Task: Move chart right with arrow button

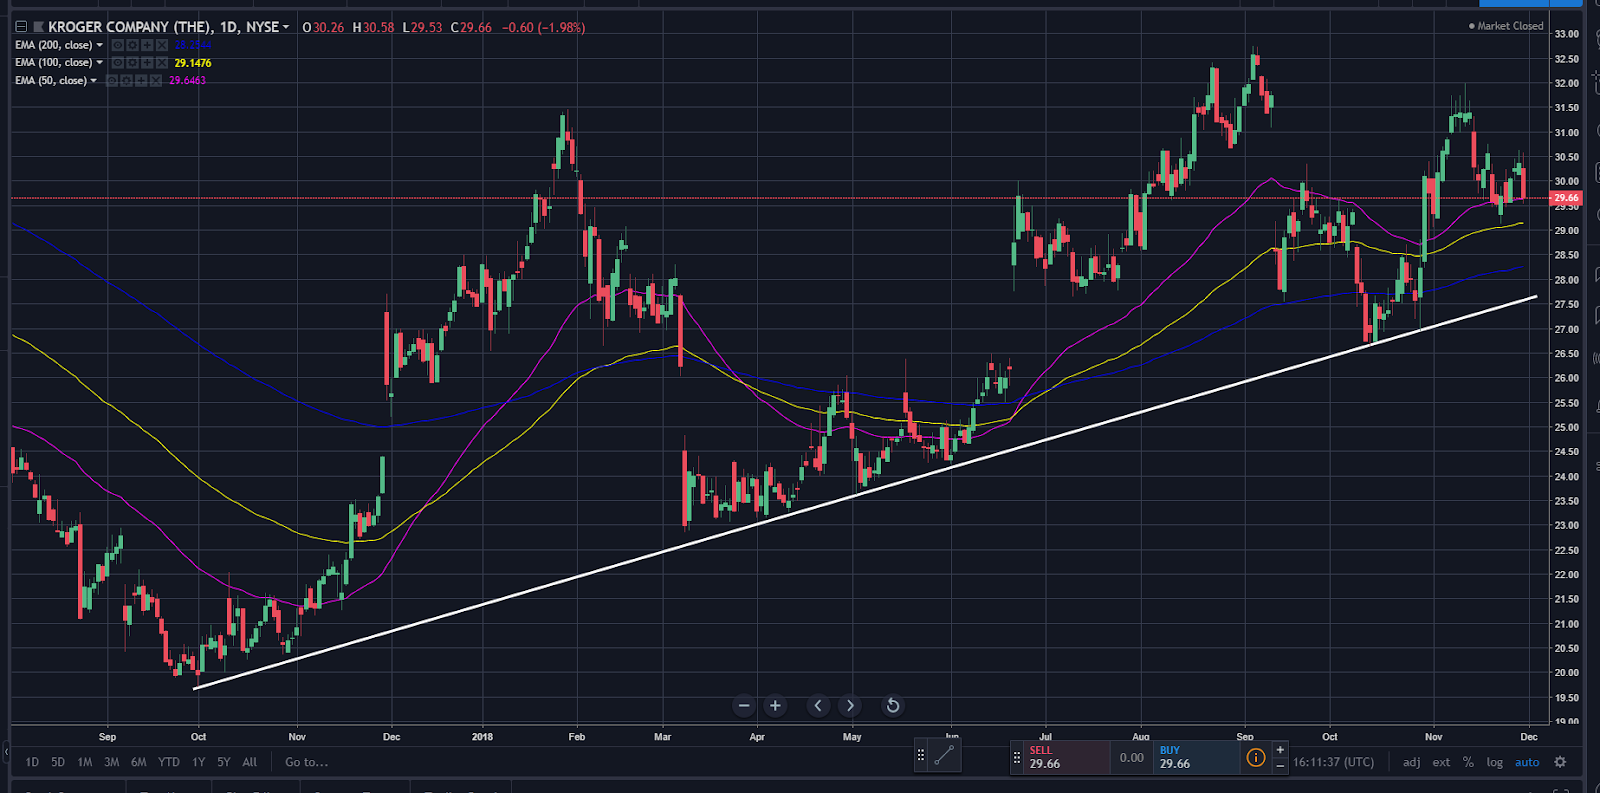Action: coord(850,706)
